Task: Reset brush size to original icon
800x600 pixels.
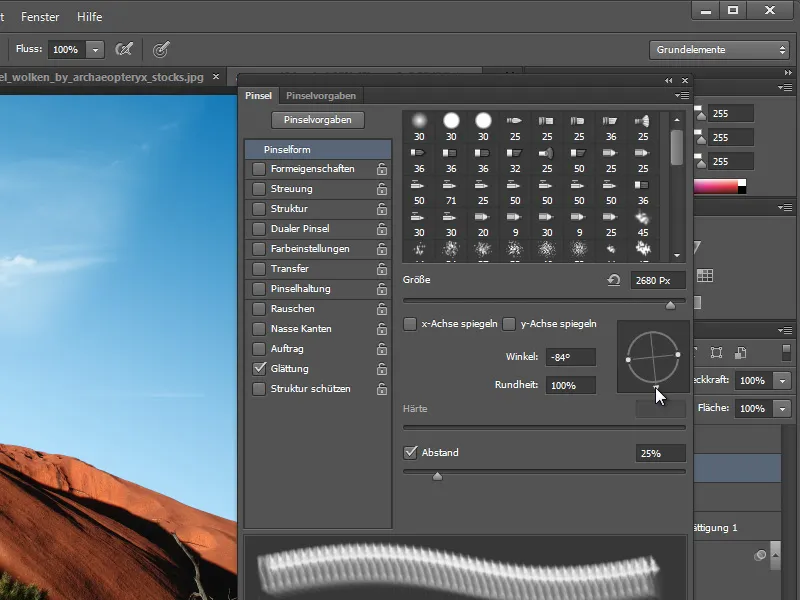Action: click(x=614, y=280)
